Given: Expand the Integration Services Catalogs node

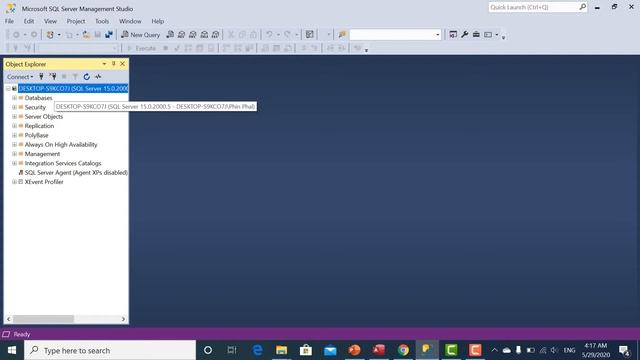Looking at the screenshot, I should (x=14, y=163).
